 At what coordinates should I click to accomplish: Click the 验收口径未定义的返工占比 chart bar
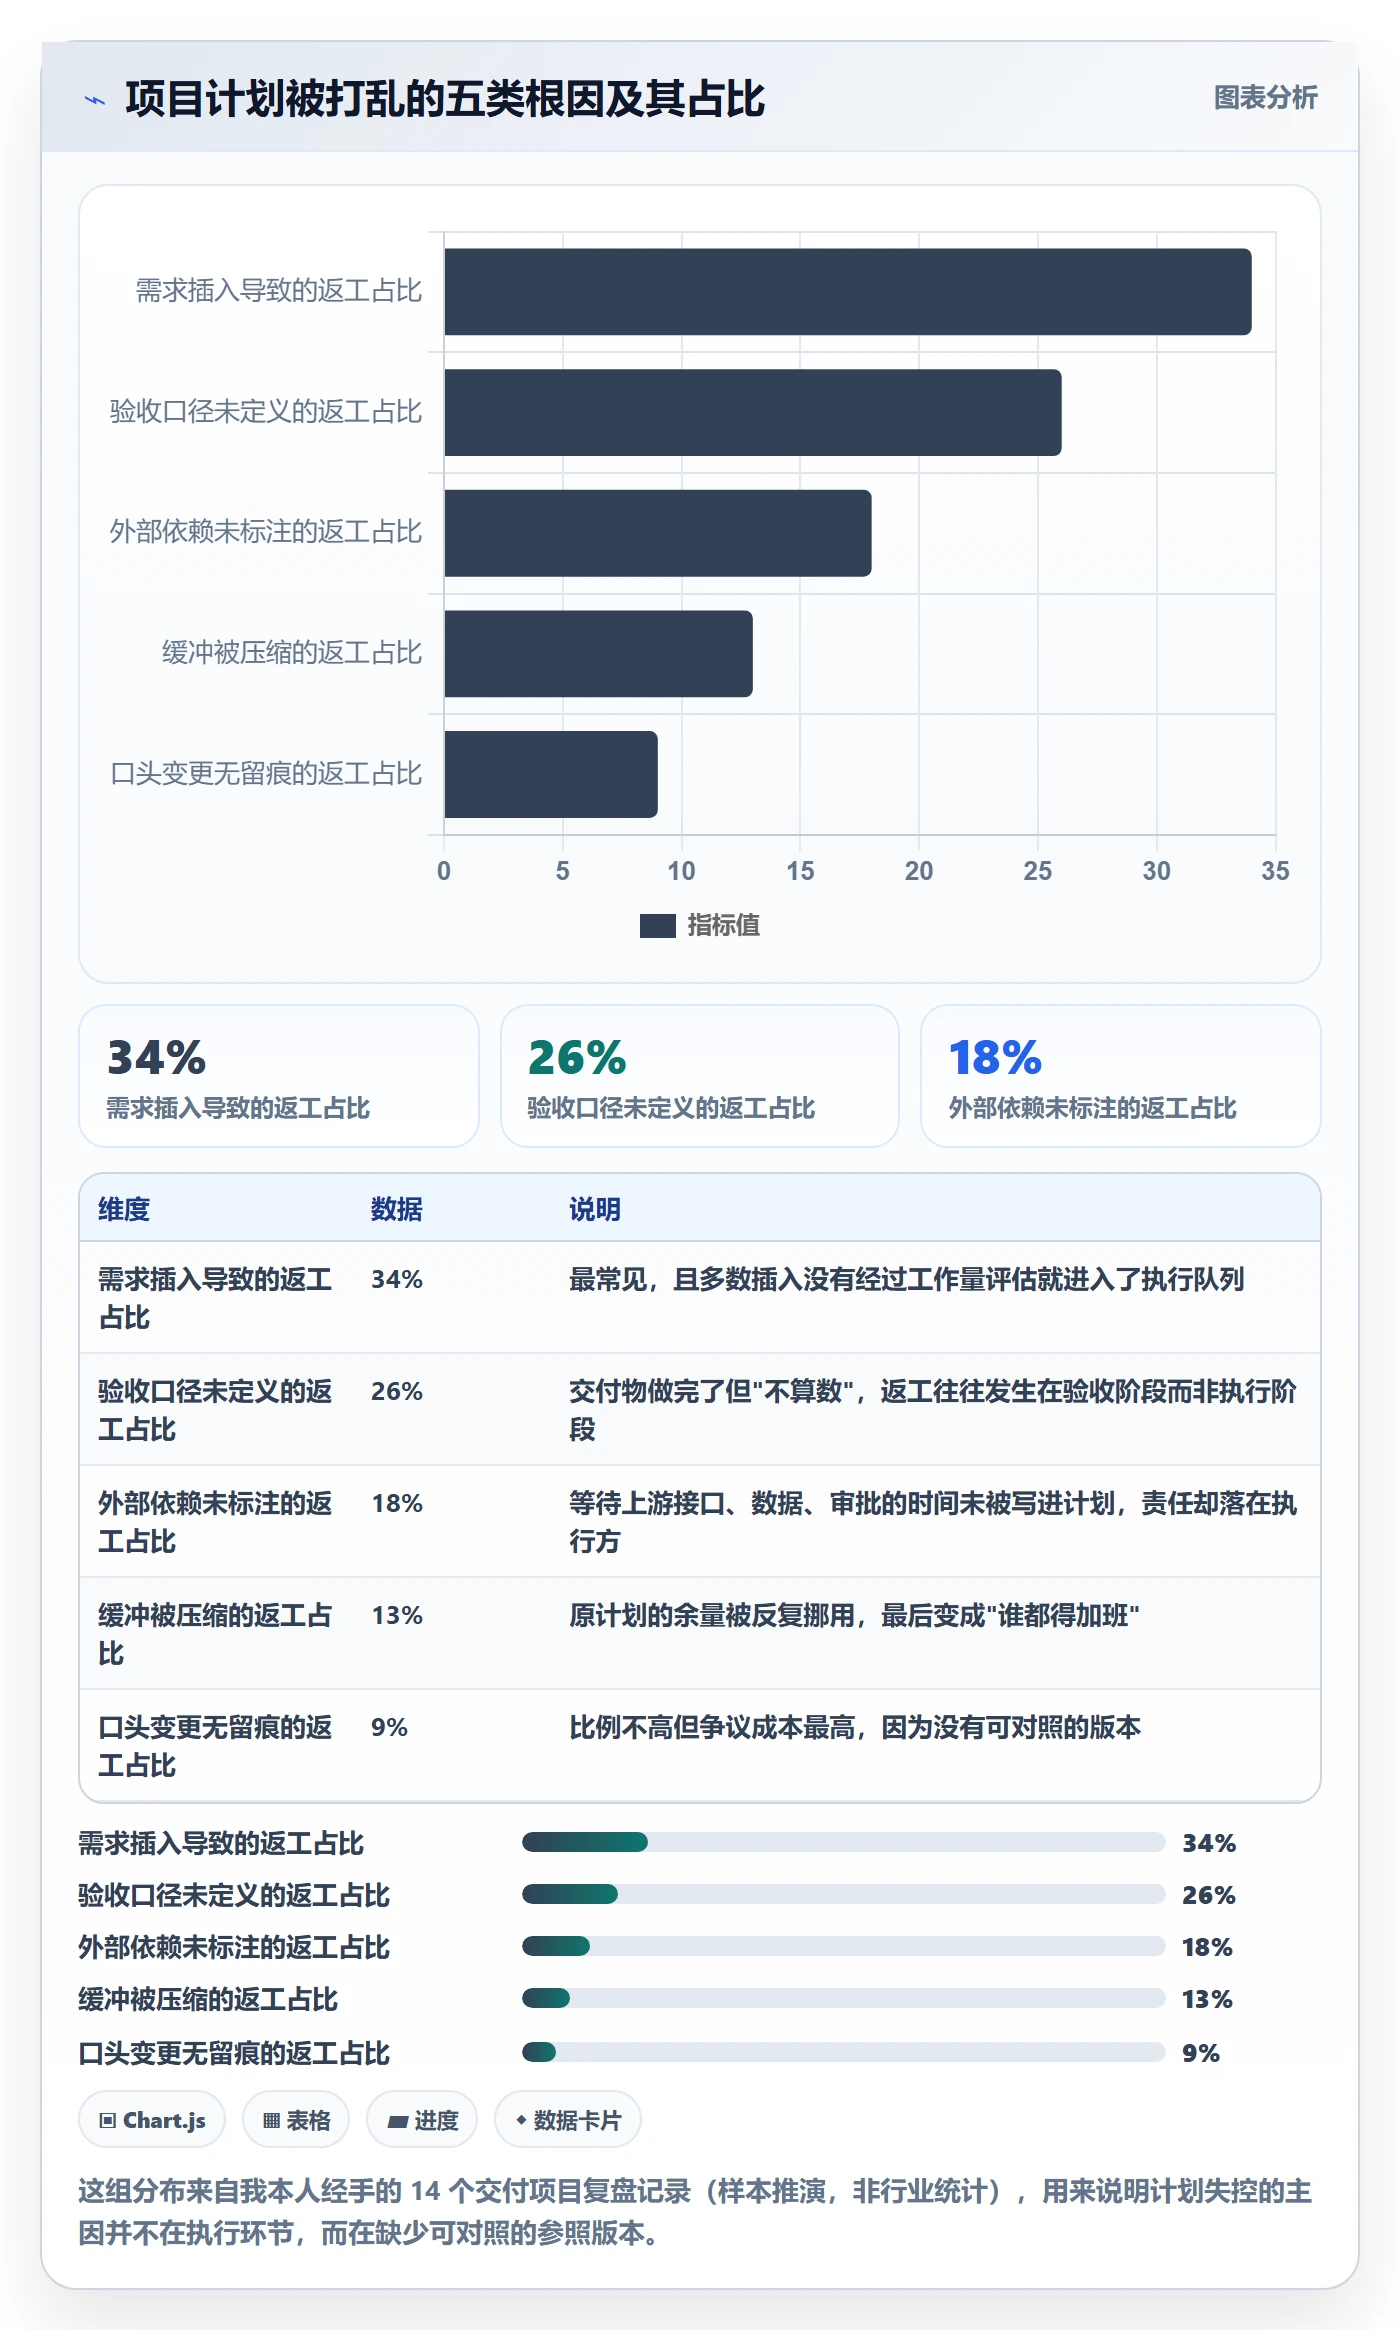tap(753, 412)
